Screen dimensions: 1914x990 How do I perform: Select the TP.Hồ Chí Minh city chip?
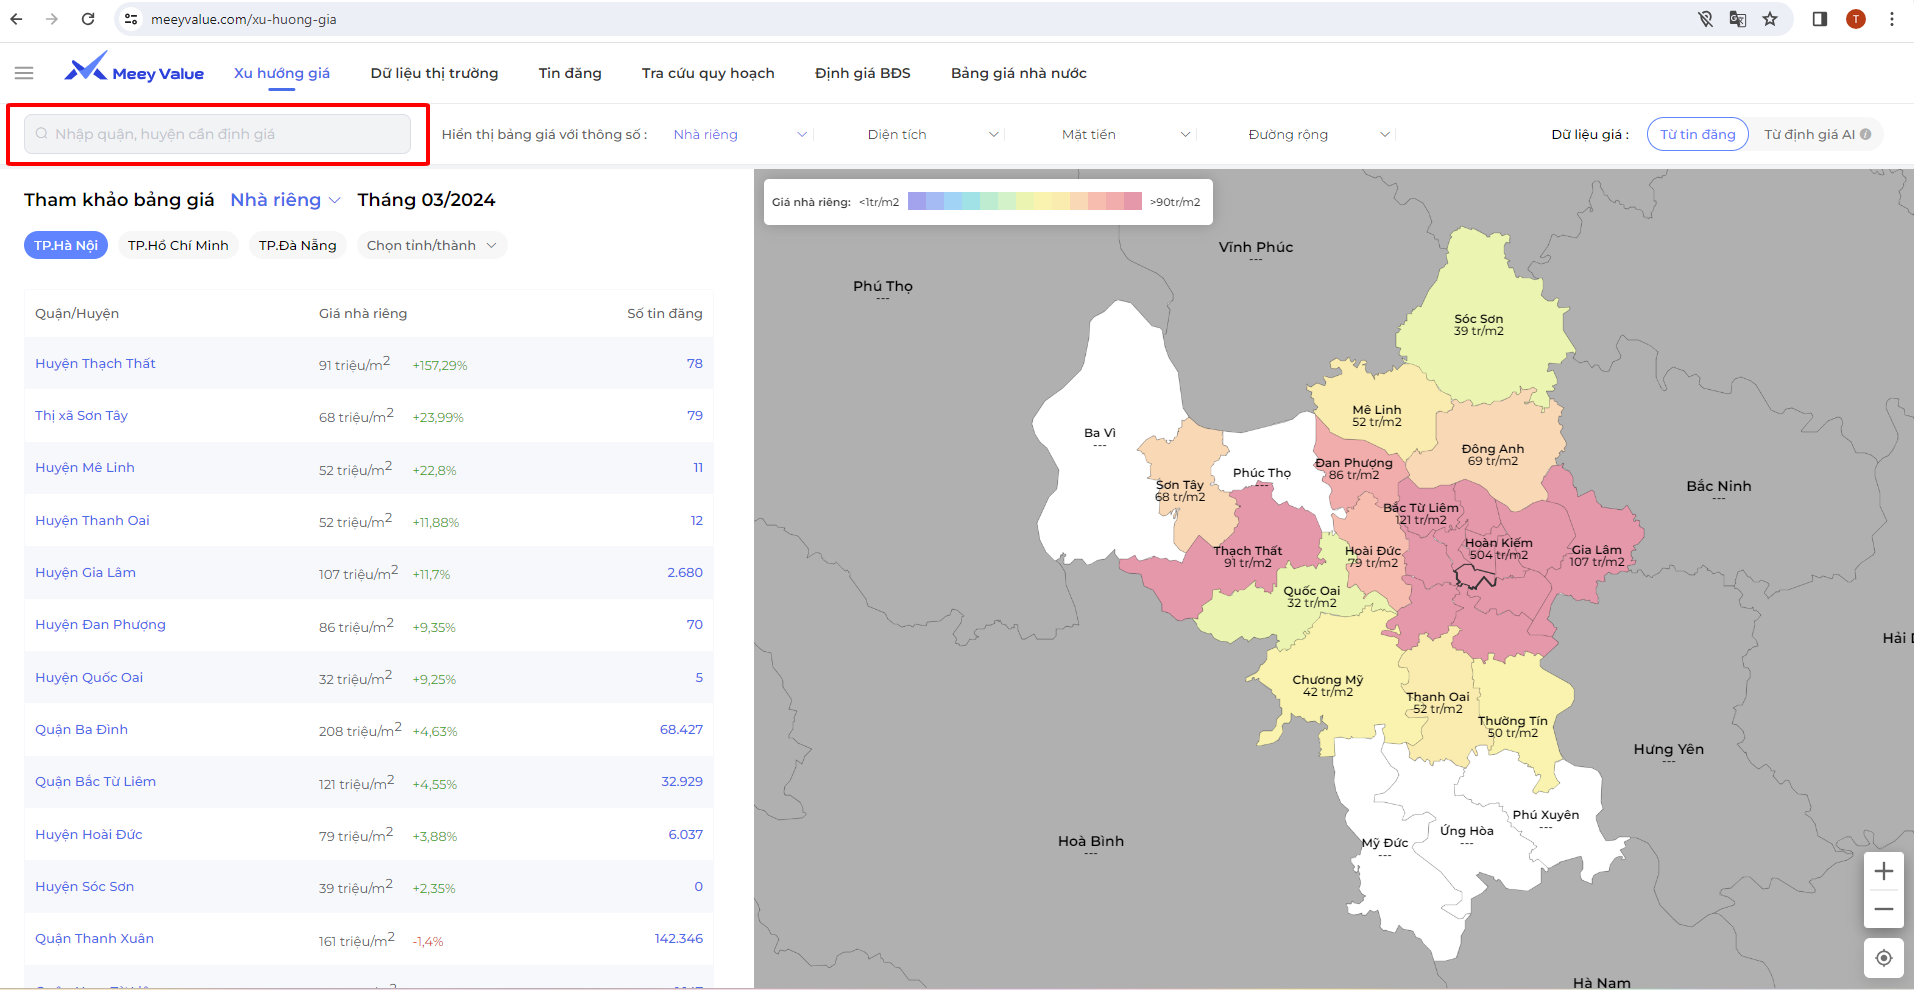pyautogui.click(x=178, y=245)
